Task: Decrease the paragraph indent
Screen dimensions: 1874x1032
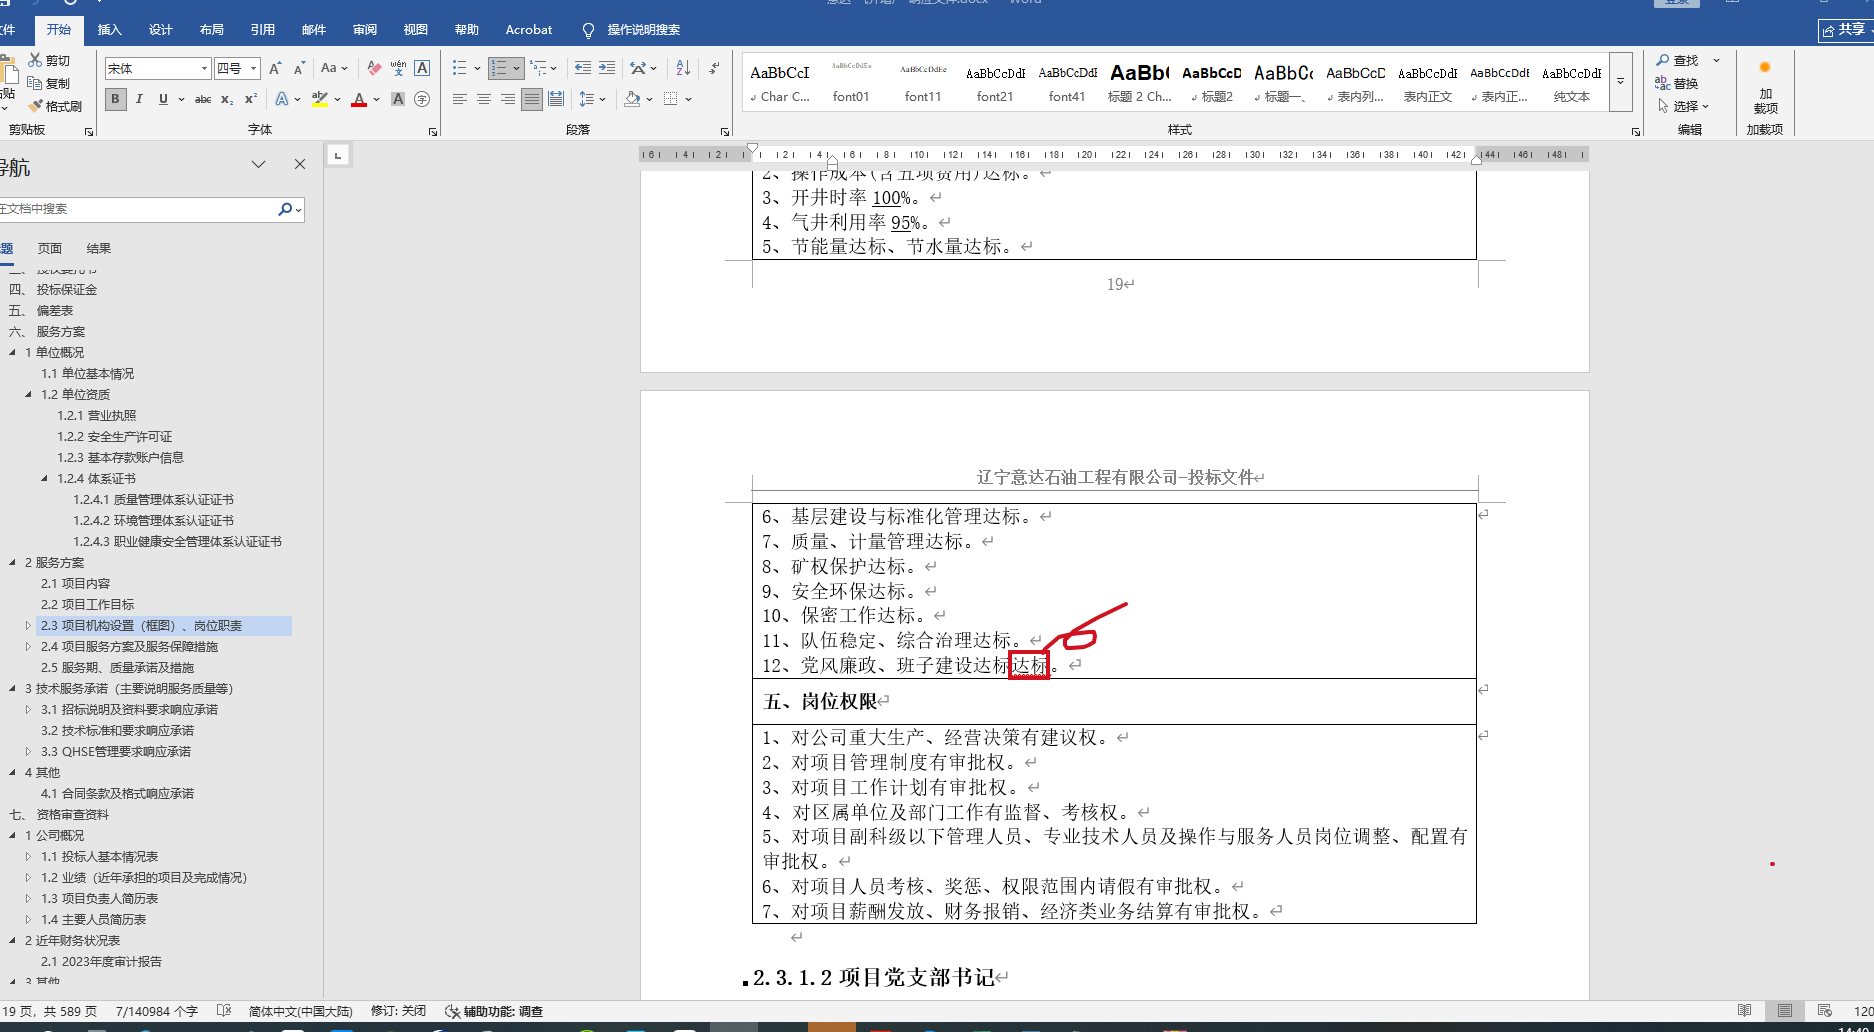Action: point(583,68)
